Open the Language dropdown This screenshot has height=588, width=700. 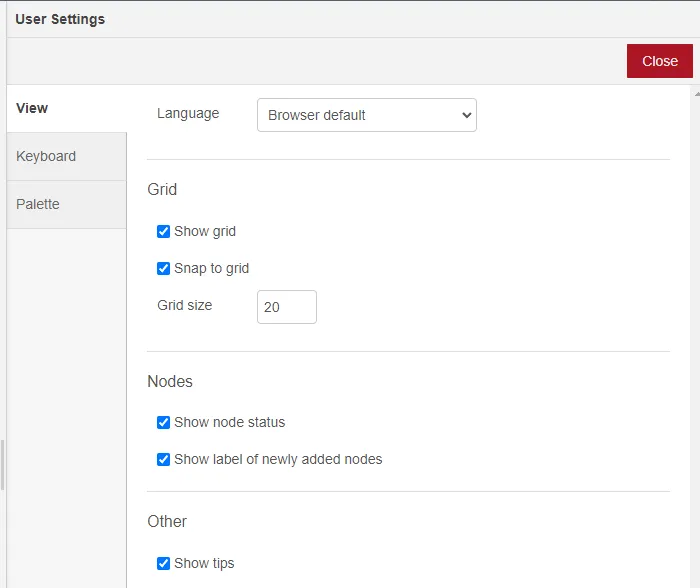pyautogui.click(x=367, y=115)
